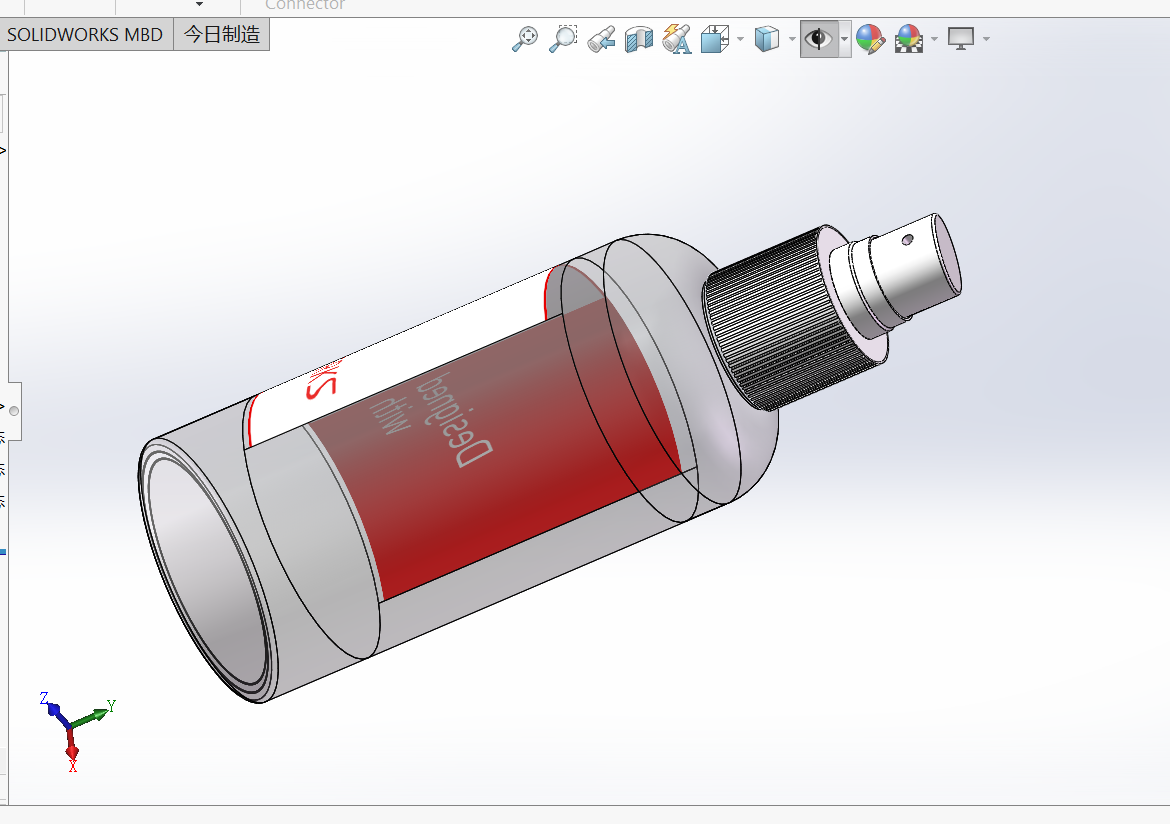The height and width of the screenshot is (824, 1170).
Task: Open Dynamic Annotation Views
Action: click(677, 39)
